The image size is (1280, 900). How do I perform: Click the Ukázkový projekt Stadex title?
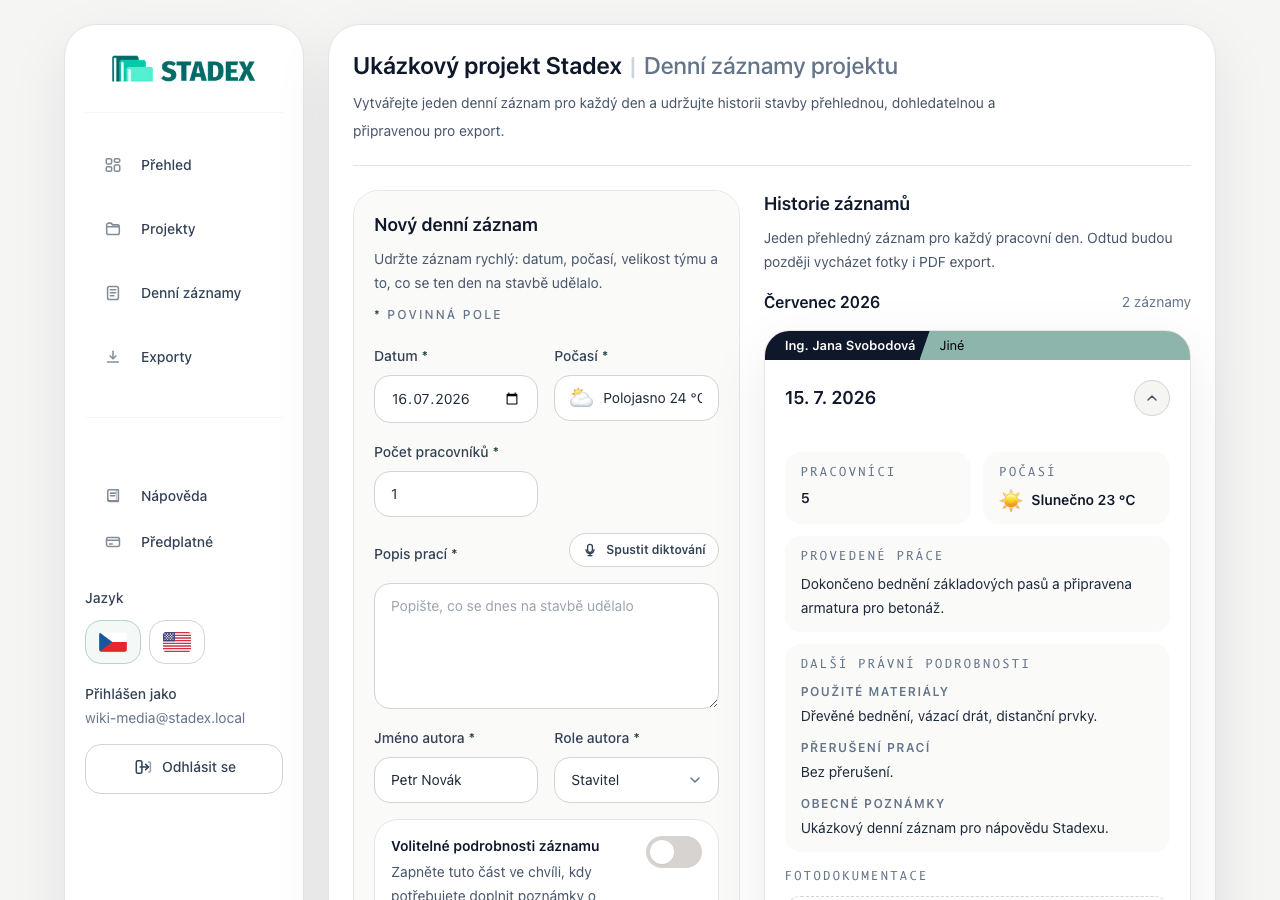point(487,66)
